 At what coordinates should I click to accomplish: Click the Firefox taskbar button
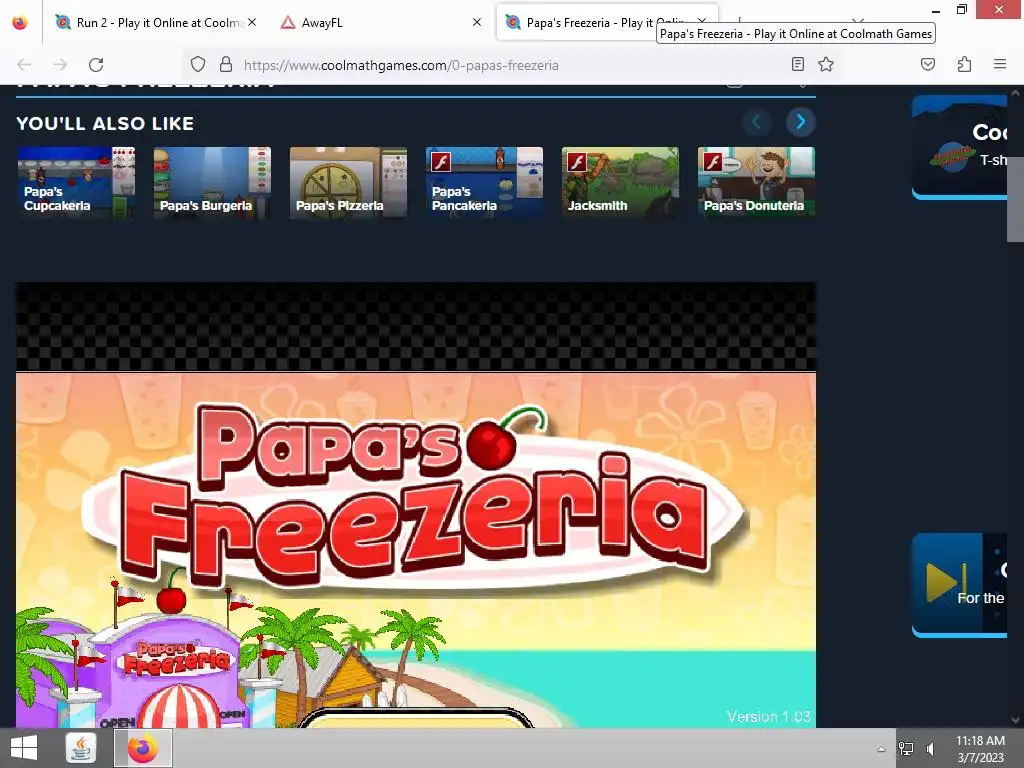click(143, 748)
